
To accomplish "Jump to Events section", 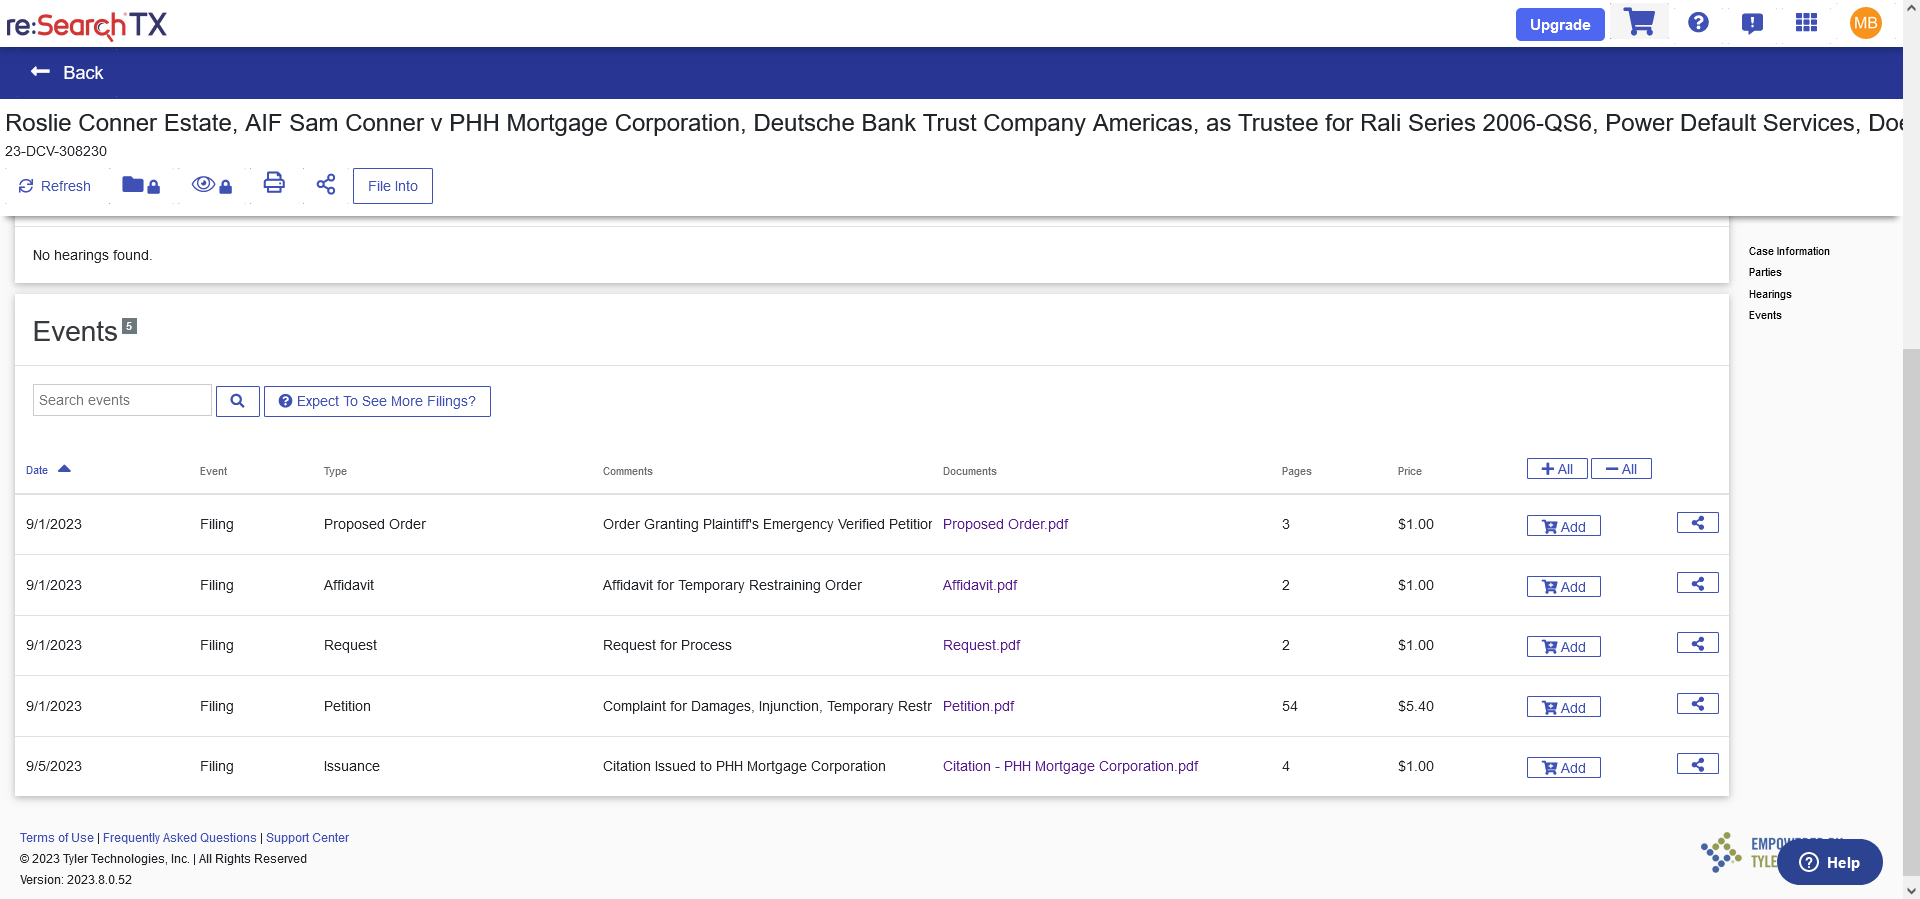I will coord(1765,315).
